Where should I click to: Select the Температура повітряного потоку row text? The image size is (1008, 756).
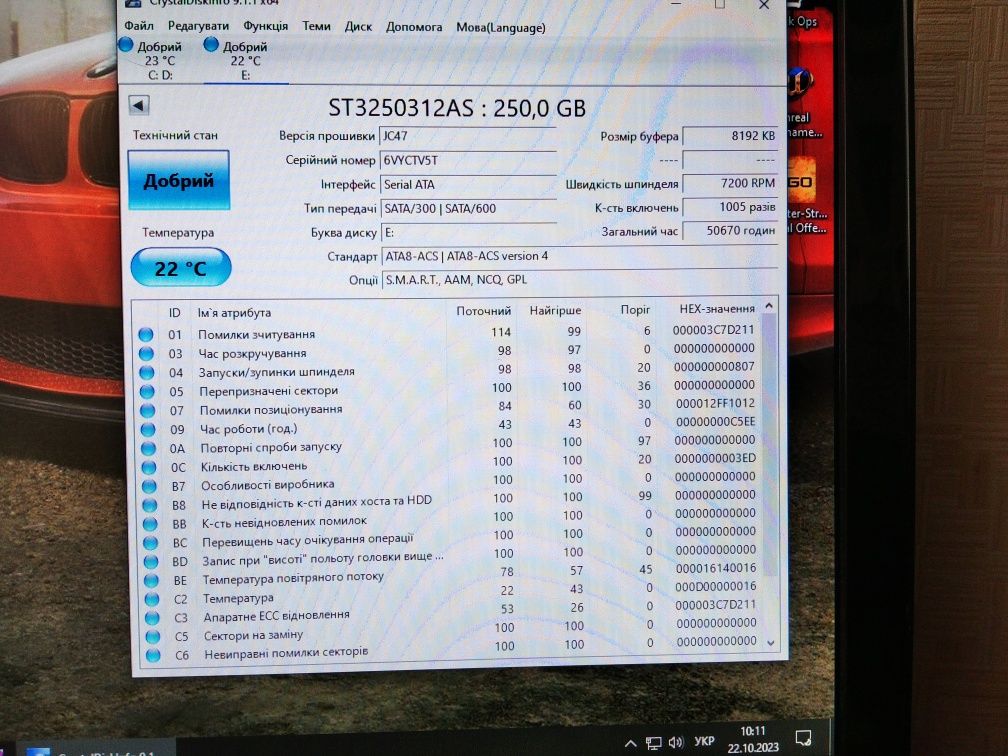click(x=293, y=579)
